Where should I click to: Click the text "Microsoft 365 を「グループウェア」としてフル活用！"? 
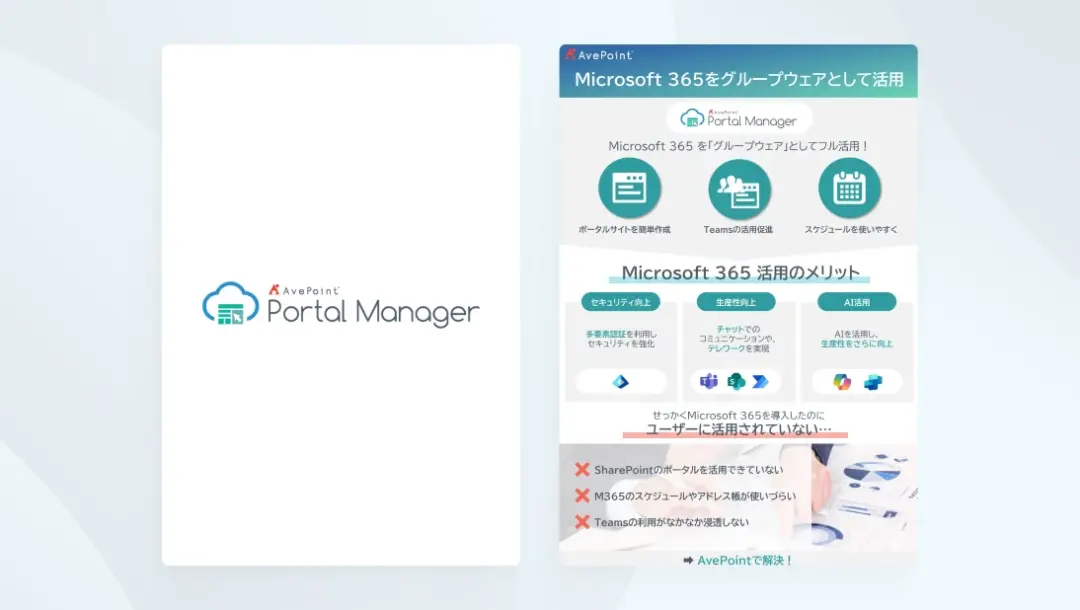[738, 146]
